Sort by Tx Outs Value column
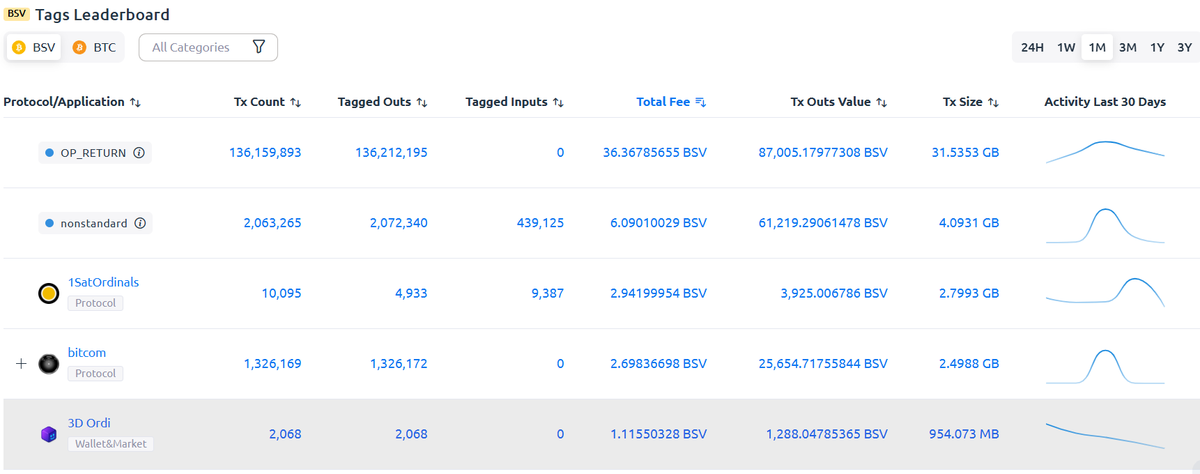This screenshot has width=1200, height=474. click(x=838, y=102)
